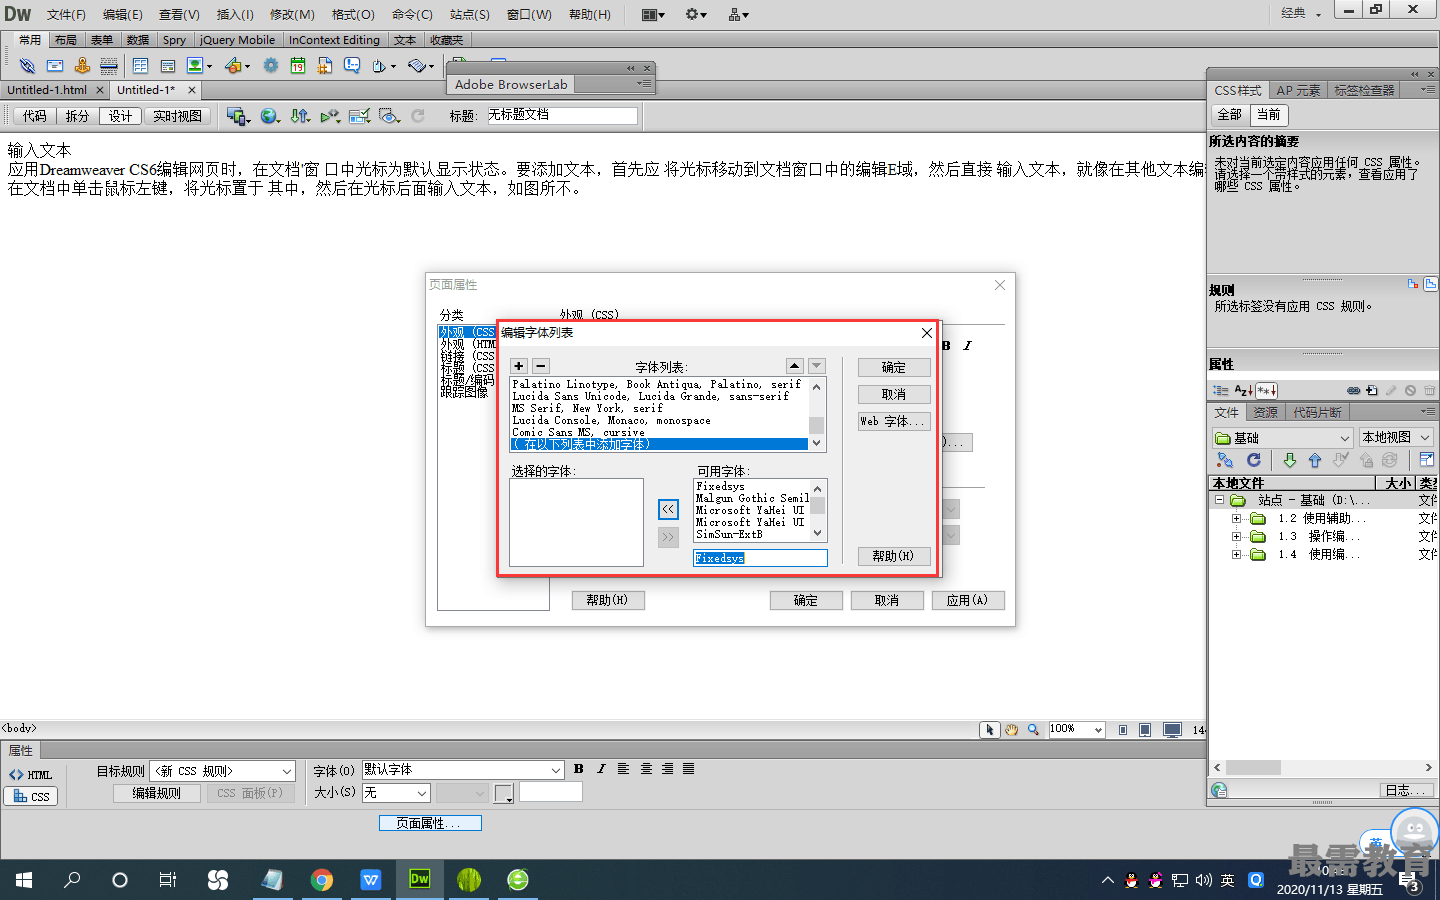Click the Check Browser Compatibility icon
The height and width of the screenshot is (900, 1440).
pyautogui.click(x=360, y=116)
